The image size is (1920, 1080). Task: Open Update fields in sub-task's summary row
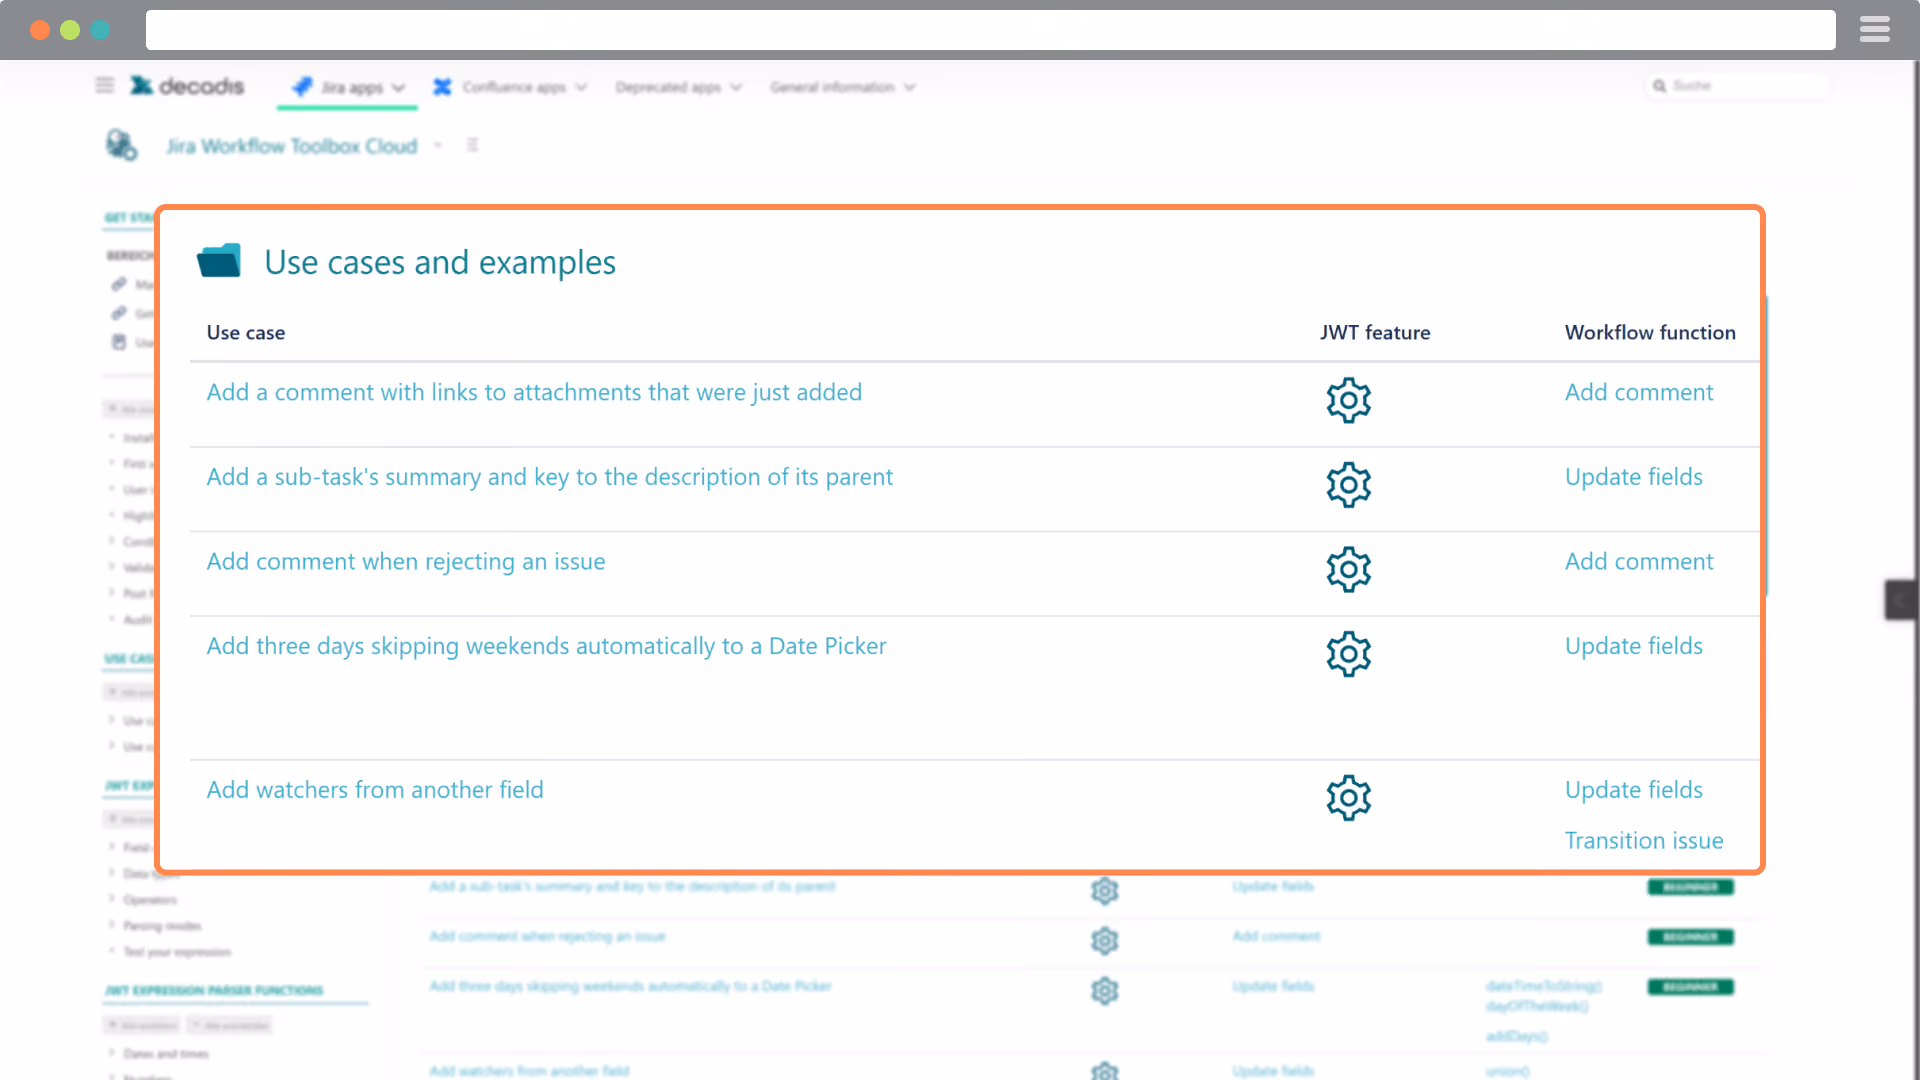(1633, 477)
